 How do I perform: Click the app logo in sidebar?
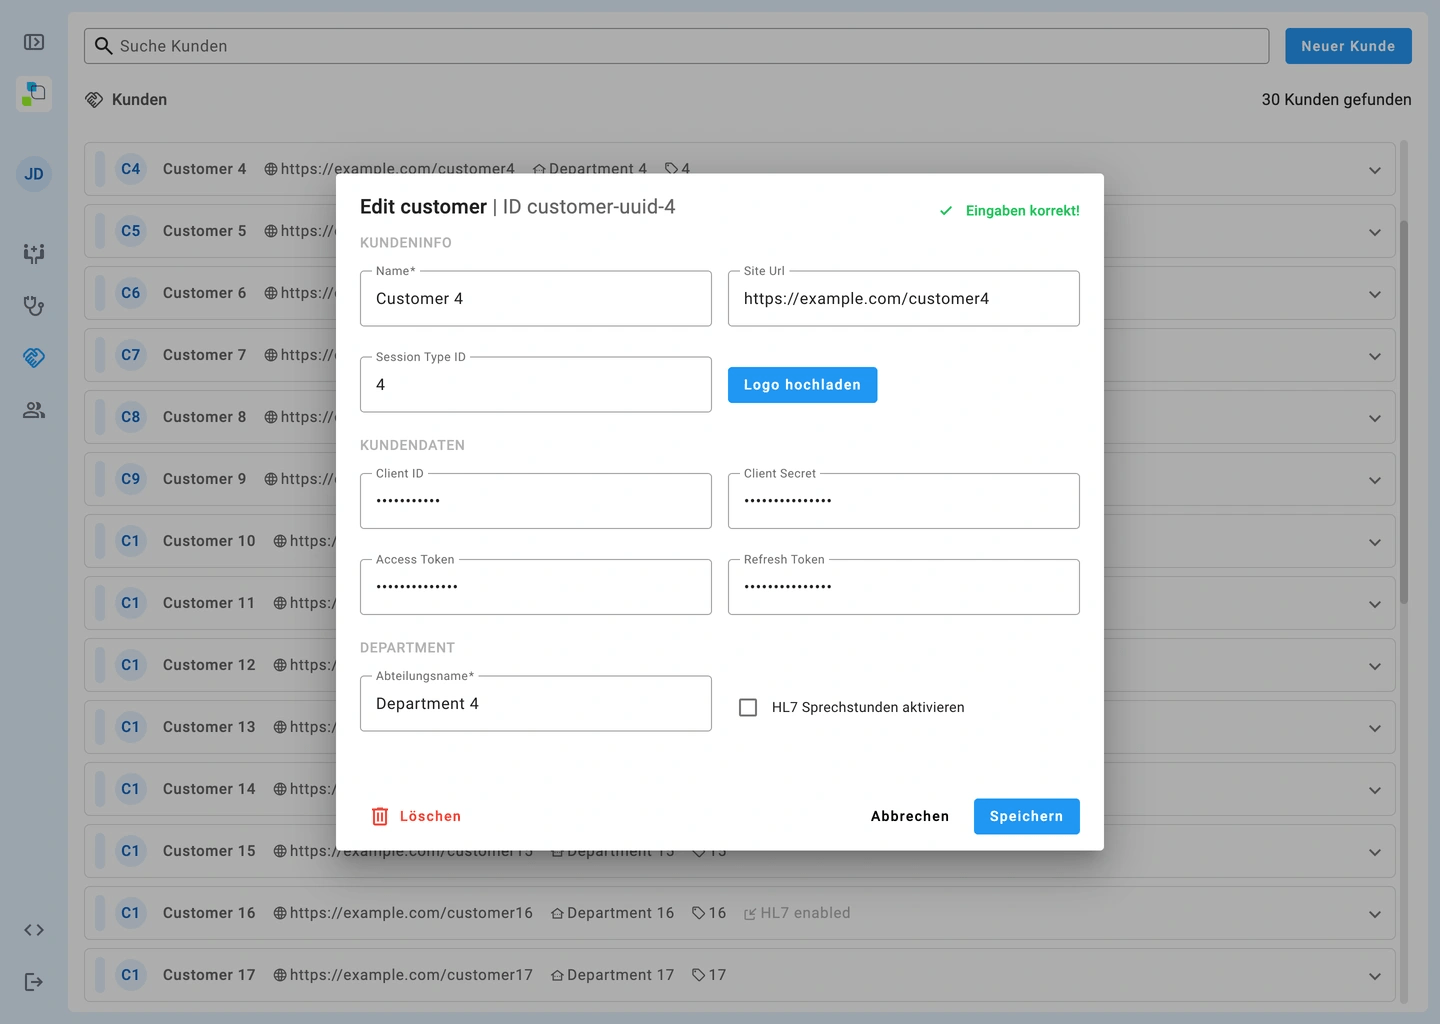click(34, 94)
